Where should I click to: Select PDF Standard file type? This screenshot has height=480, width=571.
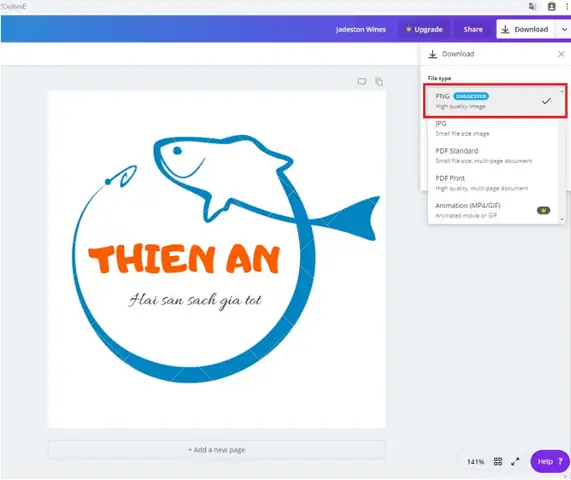pyautogui.click(x=493, y=156)
